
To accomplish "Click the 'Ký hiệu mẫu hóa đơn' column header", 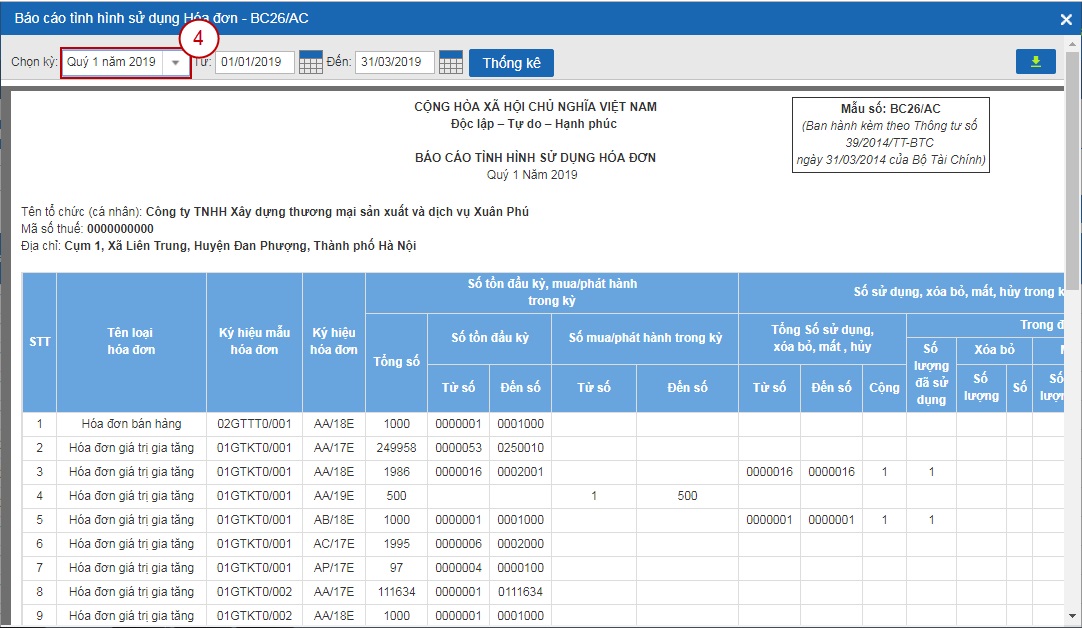I will click(254, 341).
